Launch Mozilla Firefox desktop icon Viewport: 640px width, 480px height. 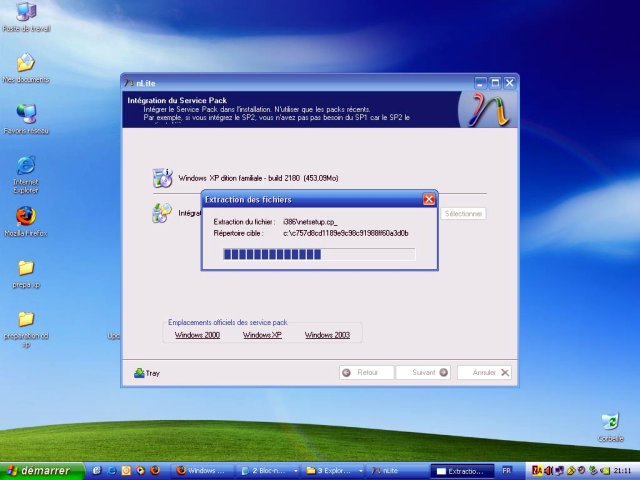(x=26, y=222)
